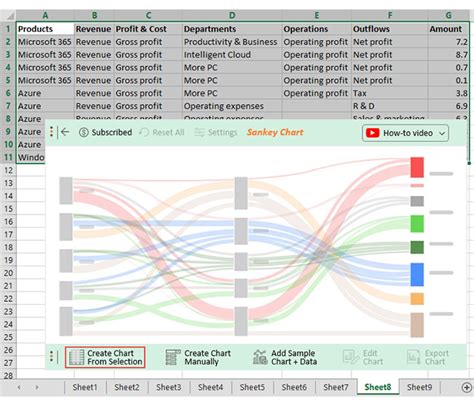Click the R & D cell
Image resolution: width=474 pixels, height=406 pixels.
[390, 106]
